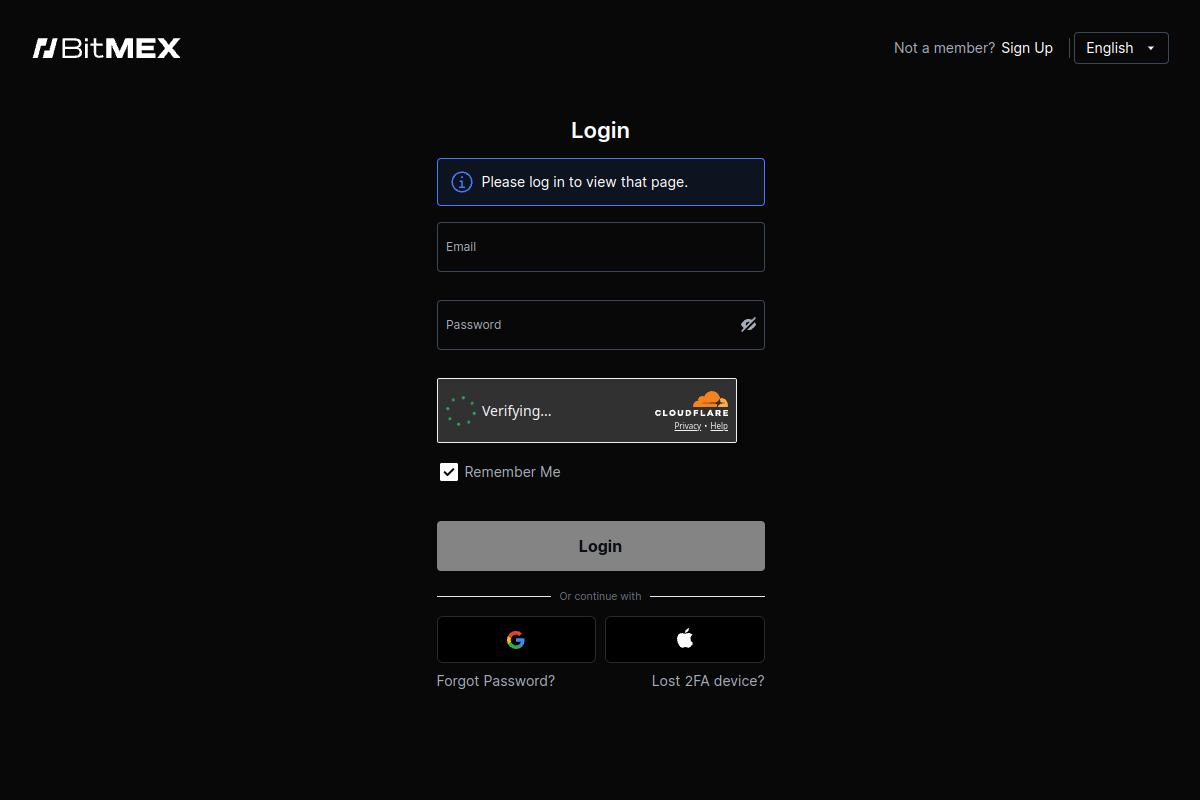The width and height of the screenshot is (1200, 800).
Task: Click the 'Please log in to view that page.' message
Action: pyautogui.click(x=585, y=182)
